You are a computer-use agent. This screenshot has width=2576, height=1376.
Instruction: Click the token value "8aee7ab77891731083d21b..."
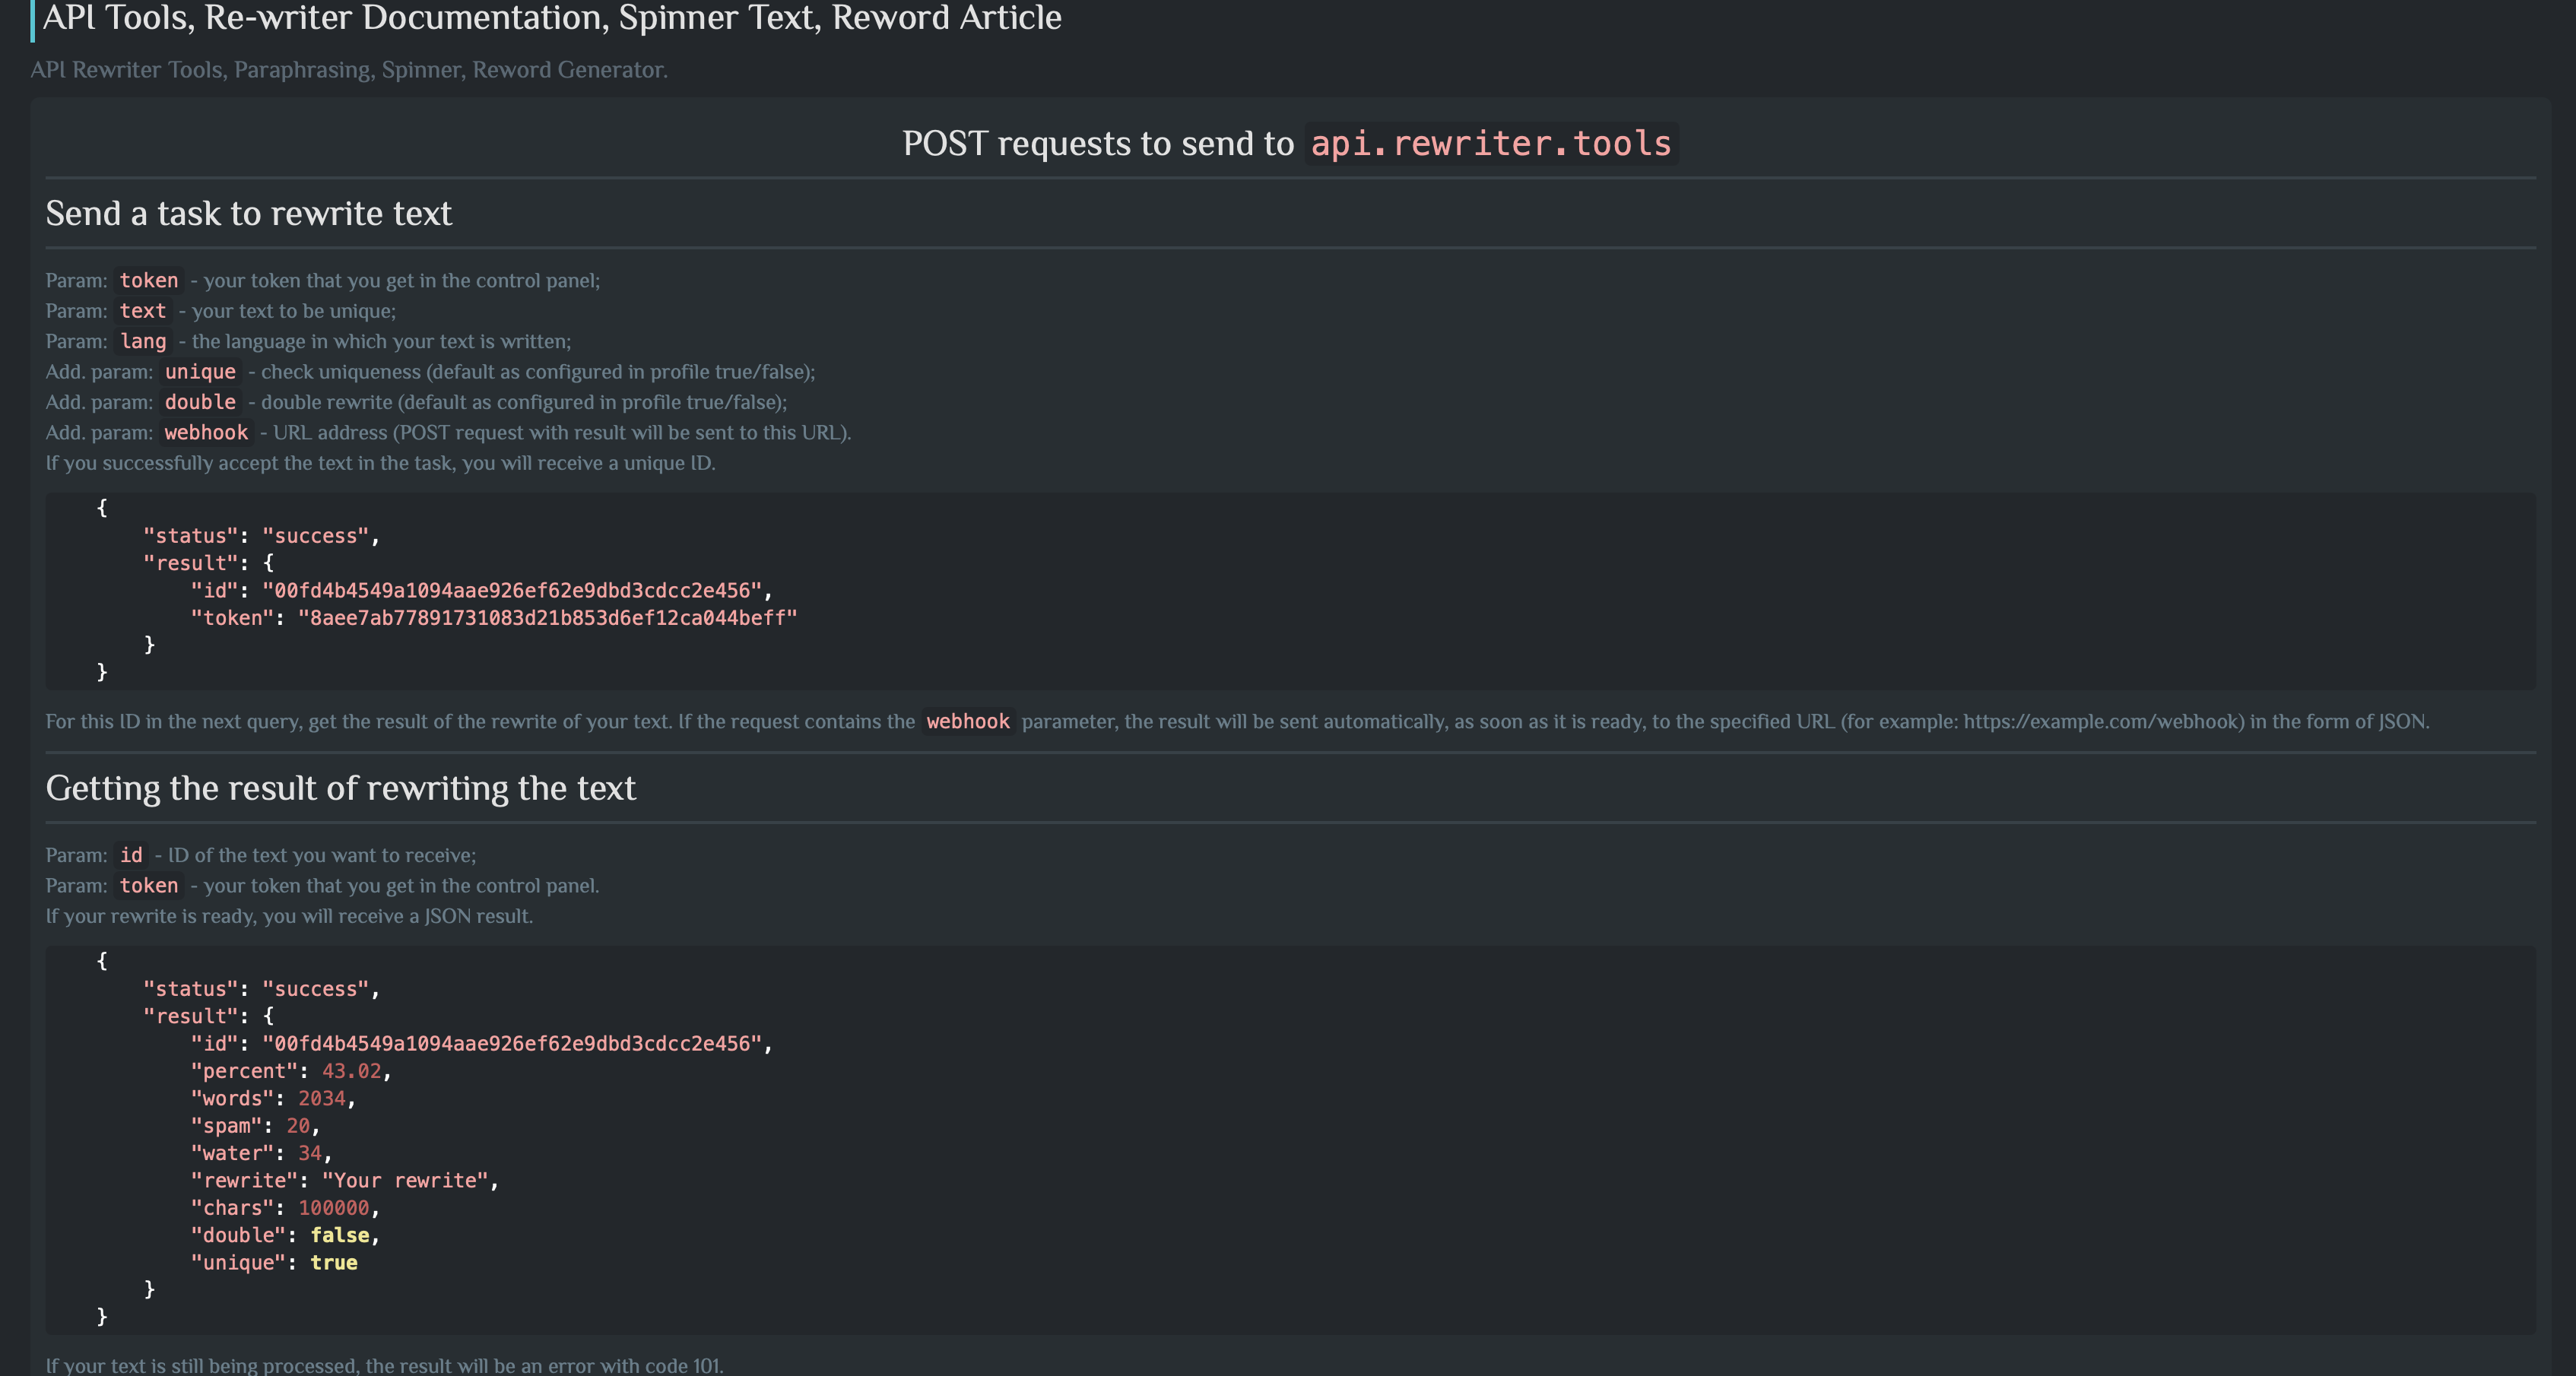[548, 618]
